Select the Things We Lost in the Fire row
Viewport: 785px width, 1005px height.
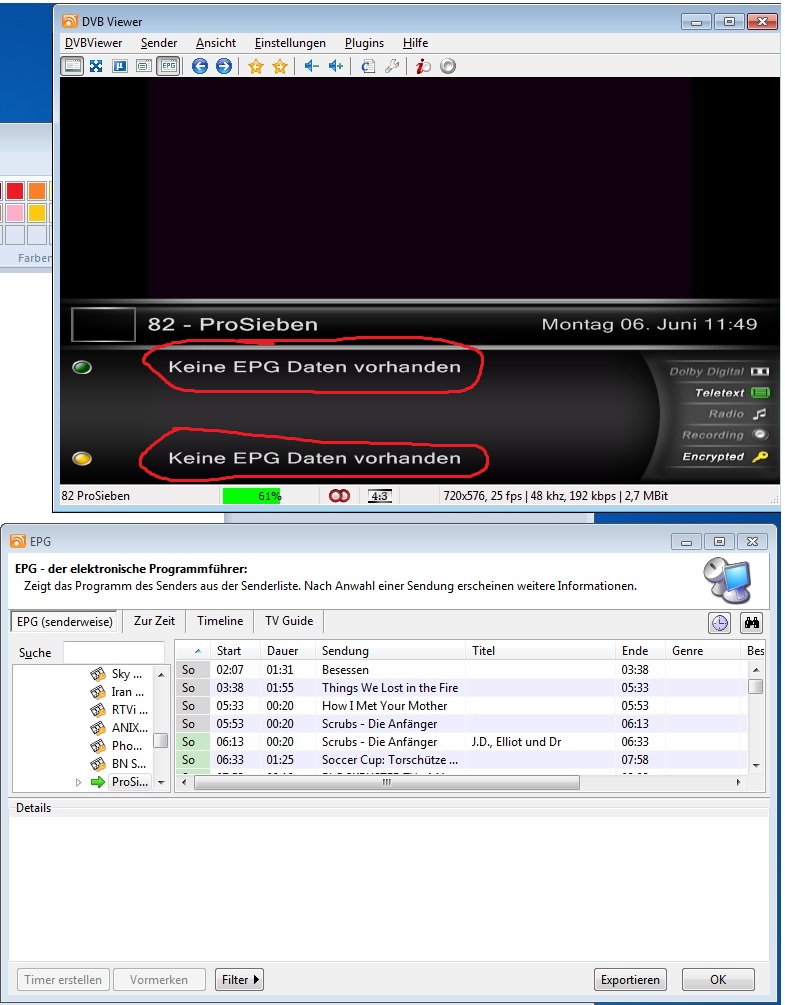coord(461,688)
